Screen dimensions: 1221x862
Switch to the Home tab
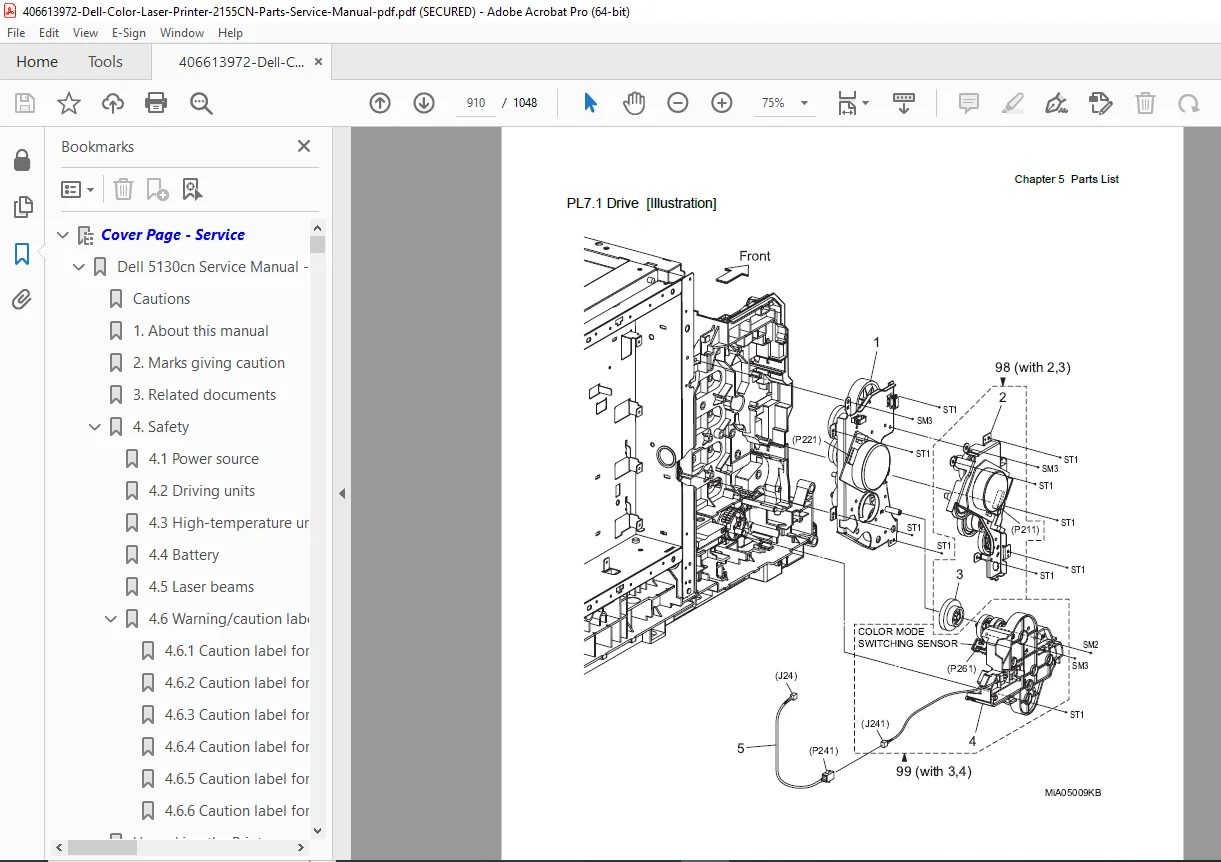[37, 62]
